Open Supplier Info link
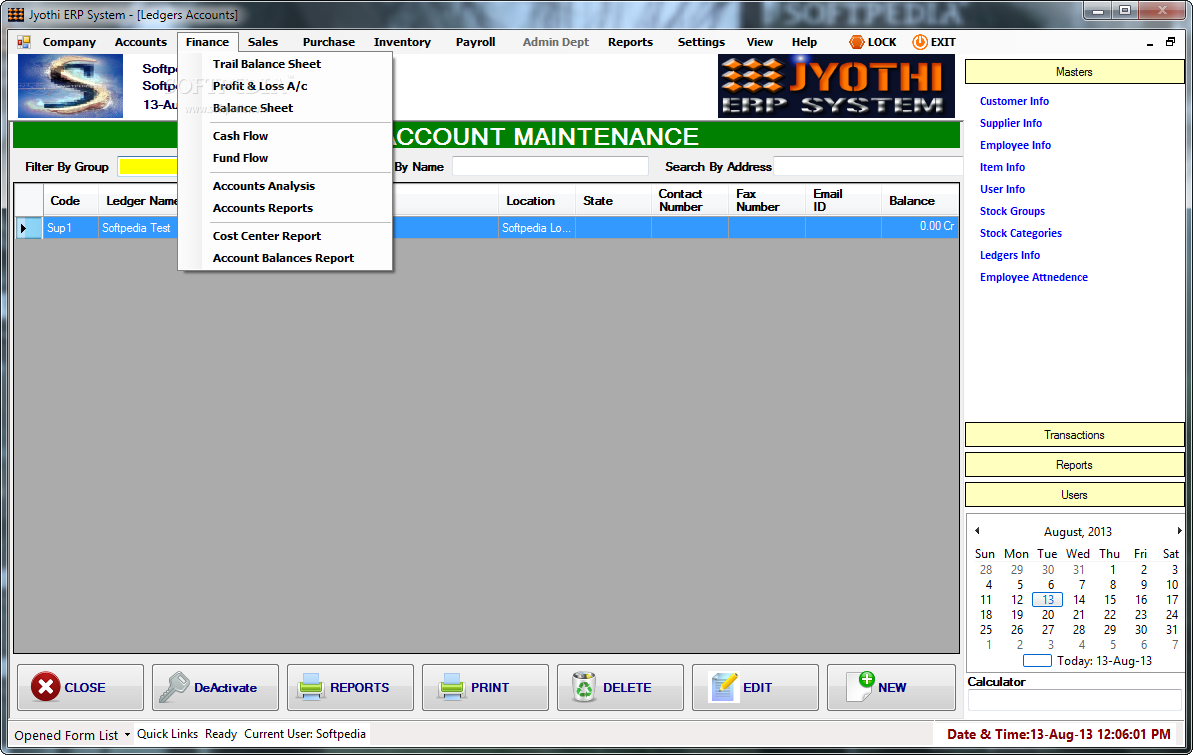 click(x=1010, y=123)
